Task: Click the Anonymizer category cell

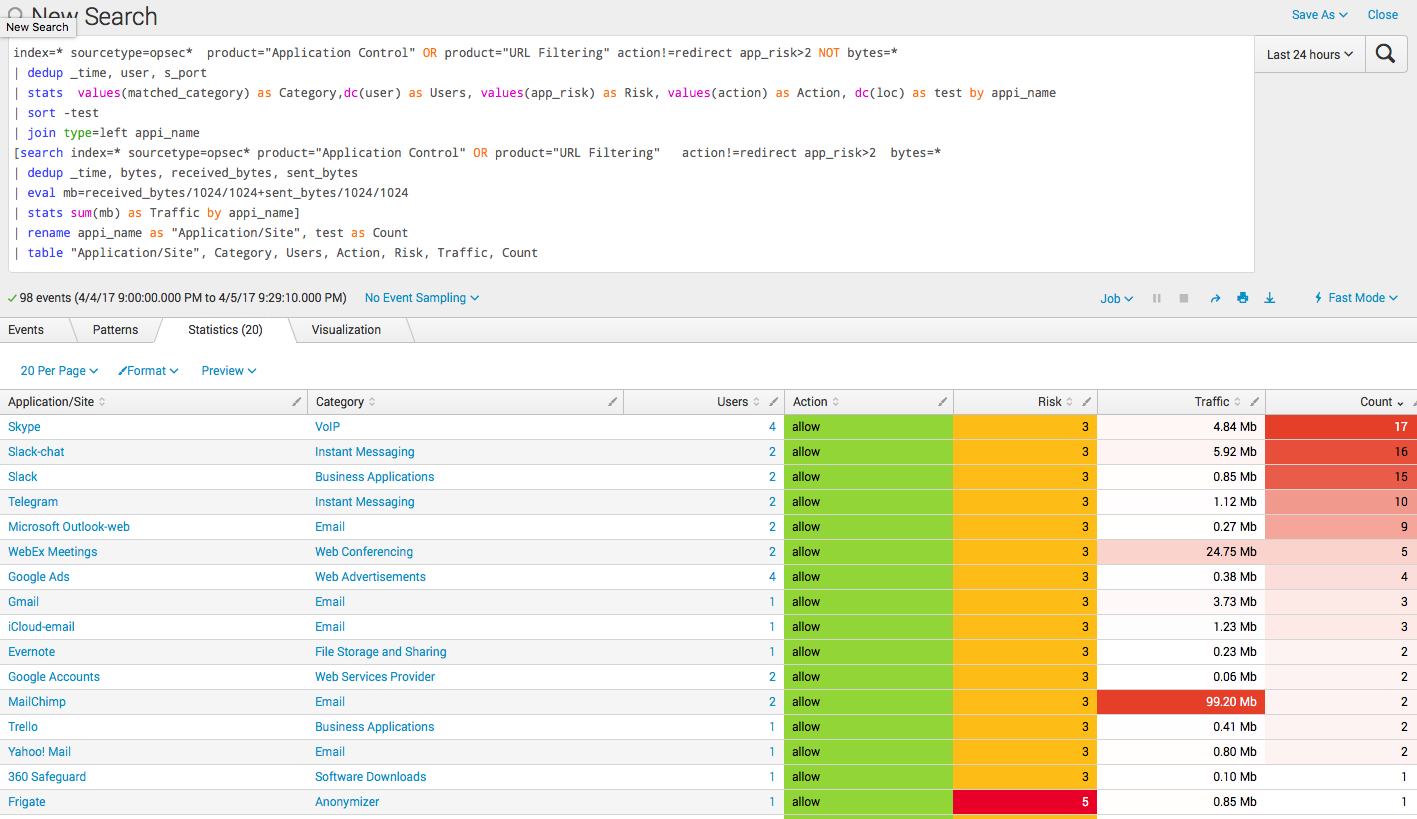Action: coord(347,802)
